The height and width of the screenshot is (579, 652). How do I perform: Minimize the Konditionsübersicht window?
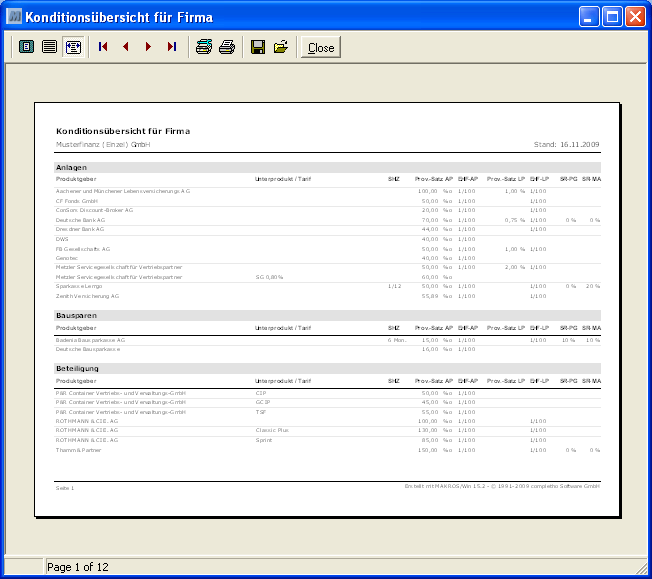[589, 17]
